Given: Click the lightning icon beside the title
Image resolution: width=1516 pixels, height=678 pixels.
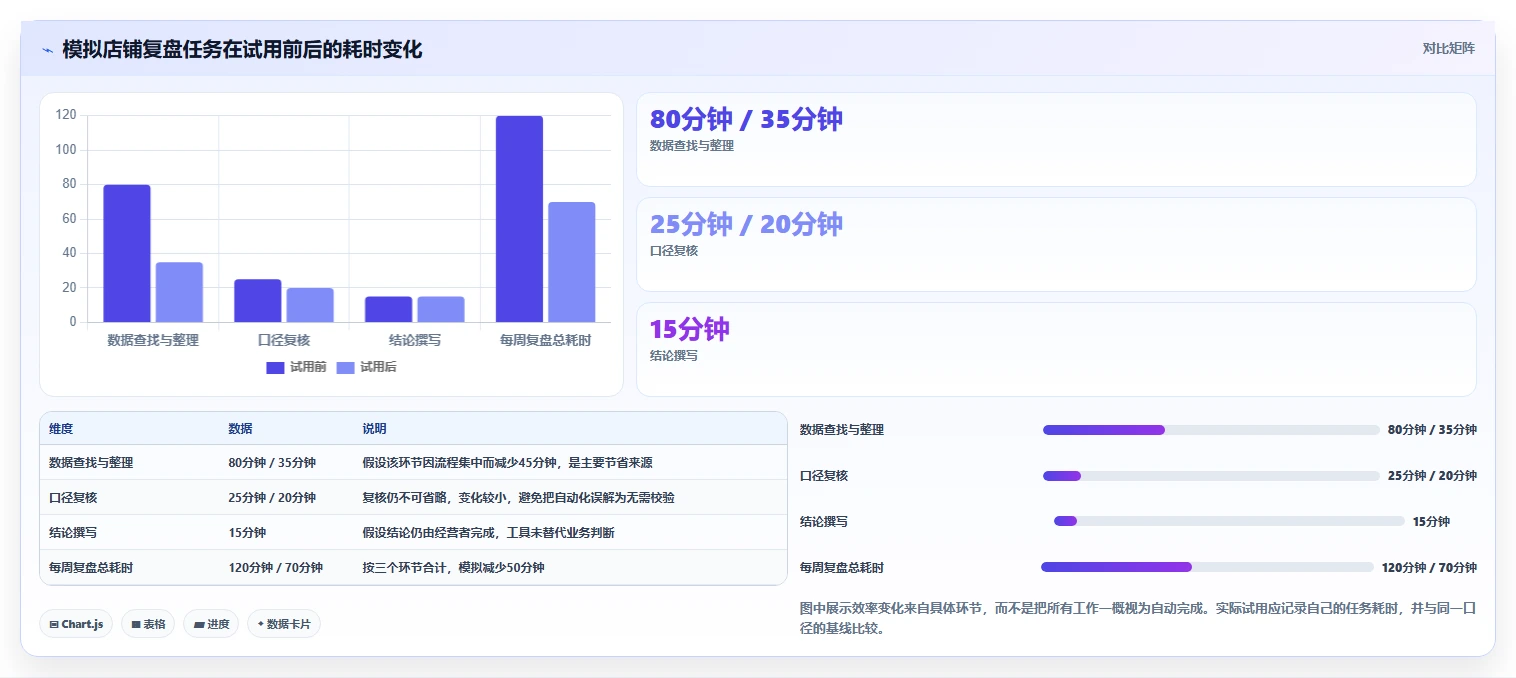Looking at the screenshot, I should tap(47, 50).
